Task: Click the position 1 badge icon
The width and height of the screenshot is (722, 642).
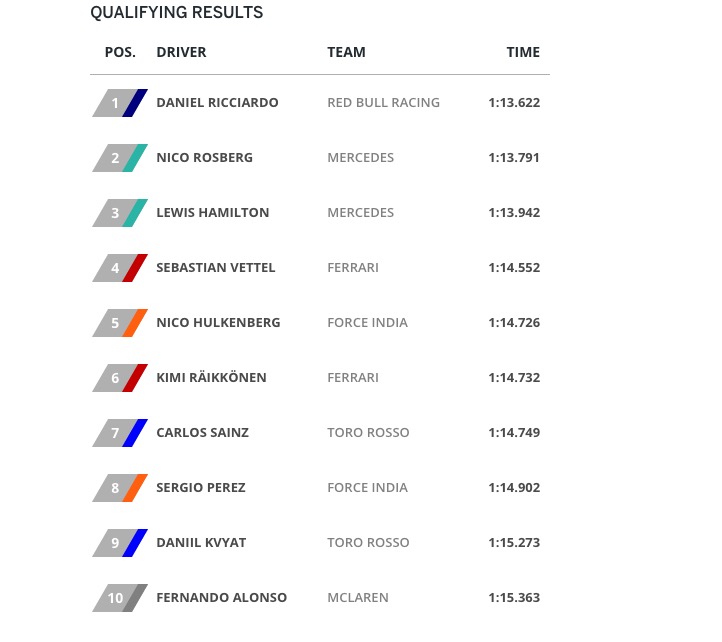Action: 120,103
